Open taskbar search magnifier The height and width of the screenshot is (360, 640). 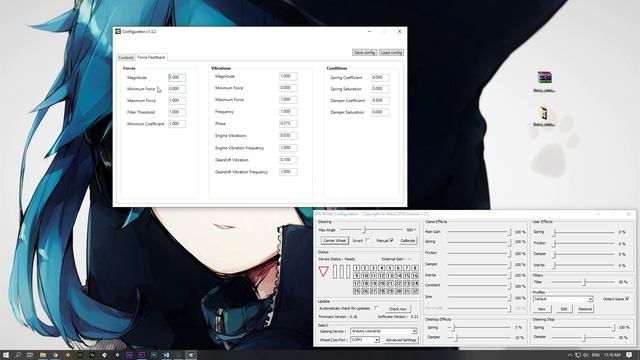coord(18,355)
